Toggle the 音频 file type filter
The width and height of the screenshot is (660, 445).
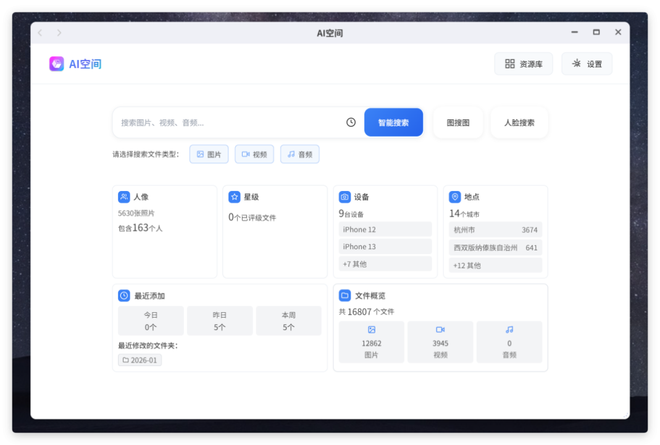(300, 155)
